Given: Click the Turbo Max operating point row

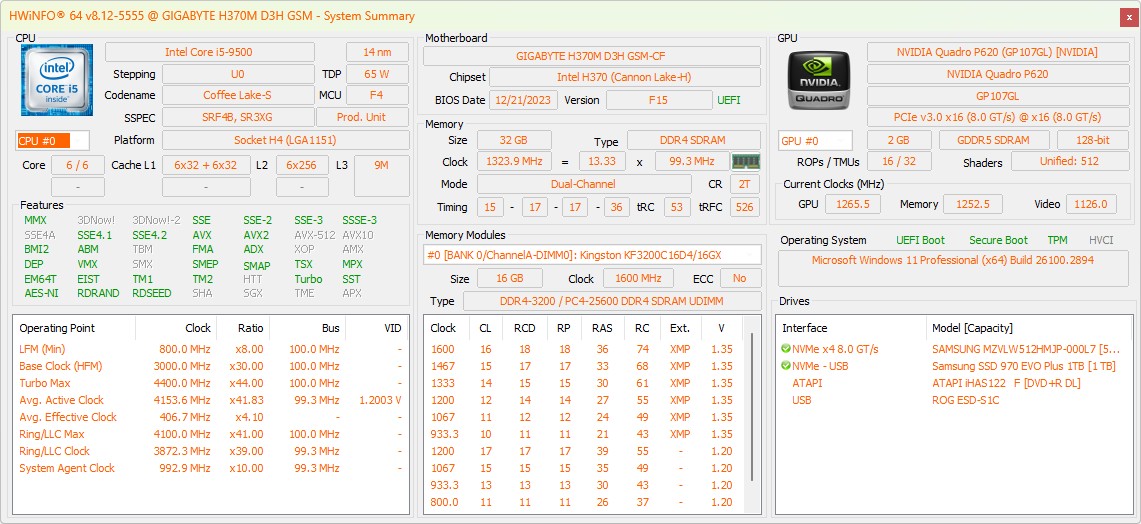Looking at the screenshot, I should (210, 383).
